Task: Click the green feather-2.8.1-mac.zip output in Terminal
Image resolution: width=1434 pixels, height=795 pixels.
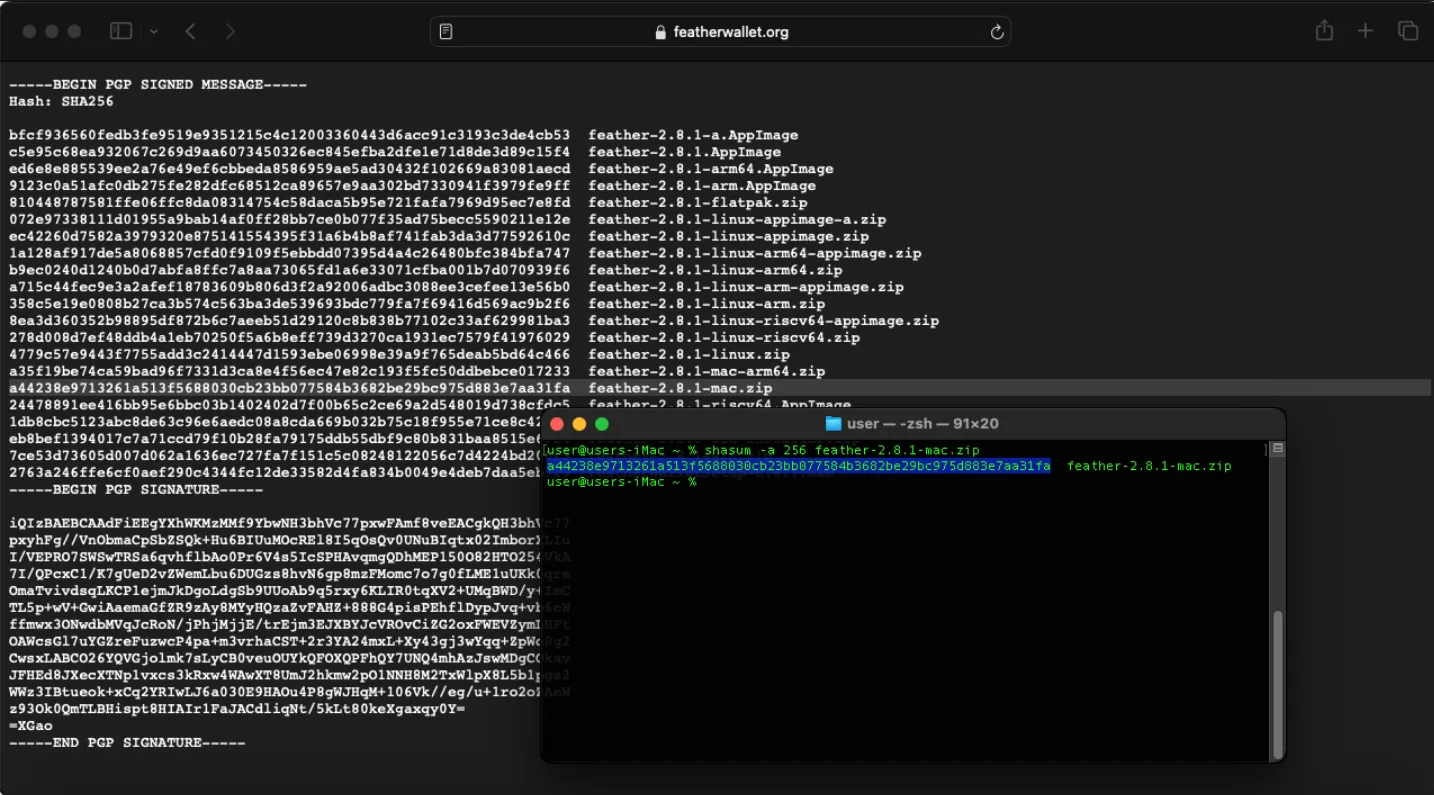Action: point(1149,466)
